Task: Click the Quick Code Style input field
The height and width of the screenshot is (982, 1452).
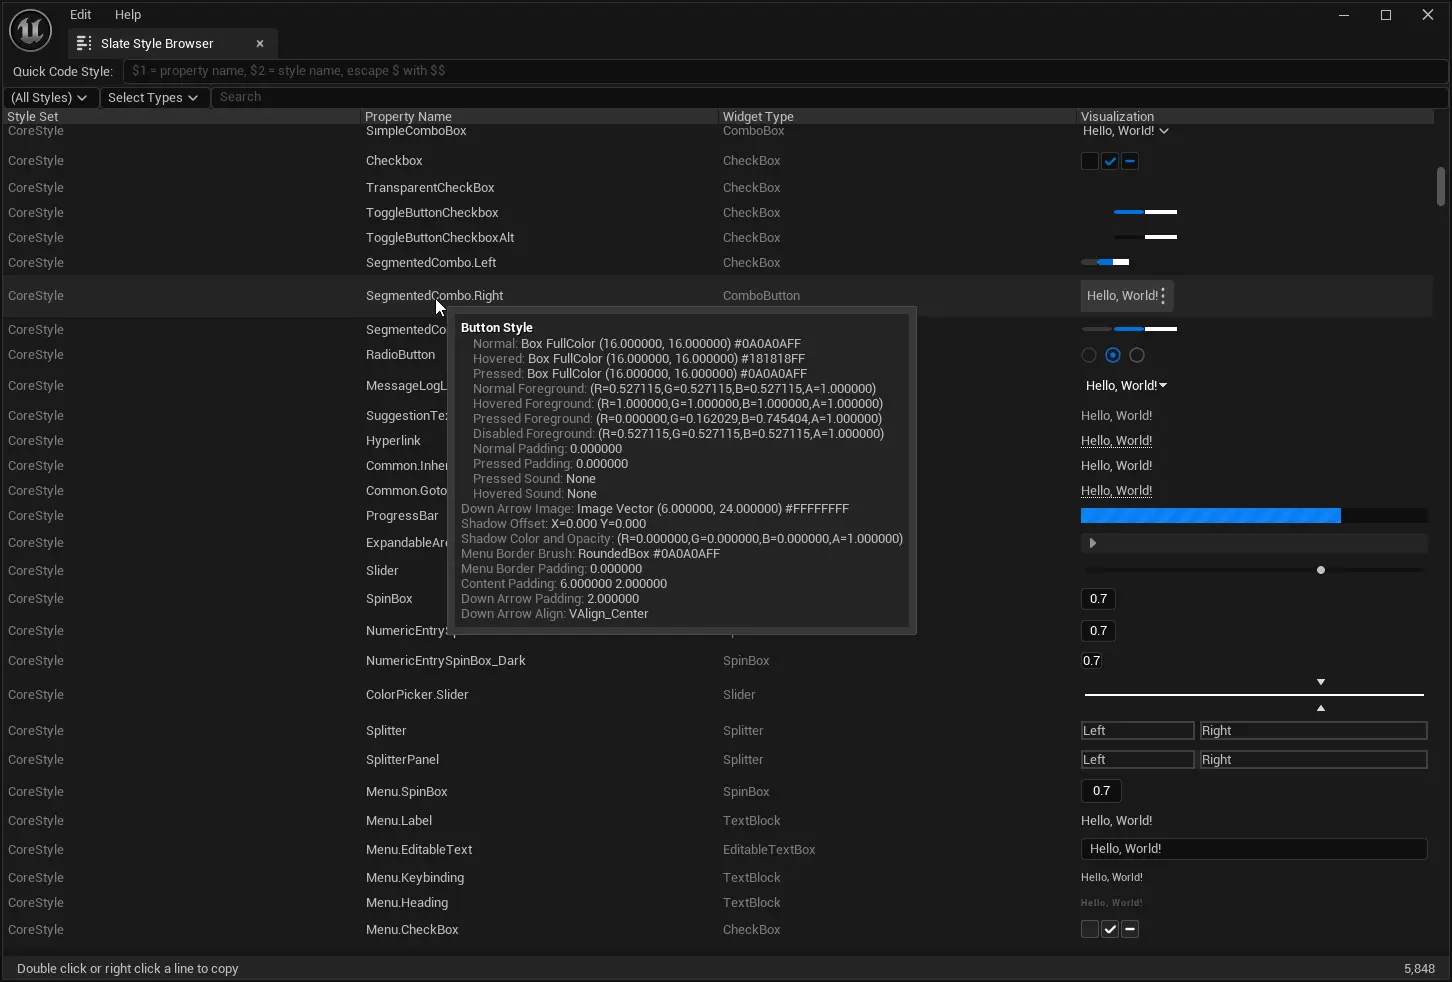Action: click(784, 71)
